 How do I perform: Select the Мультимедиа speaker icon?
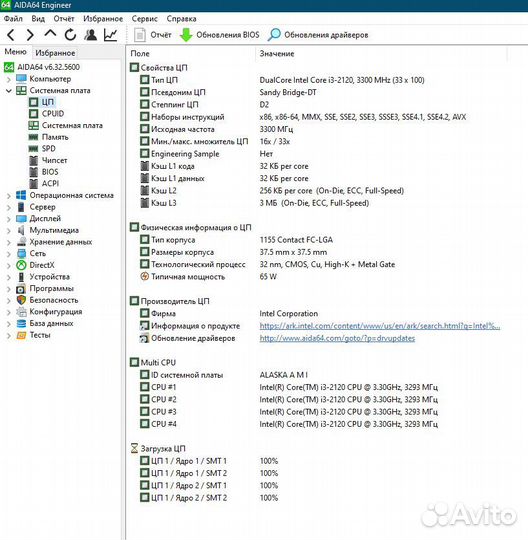(x=21, y=230)
